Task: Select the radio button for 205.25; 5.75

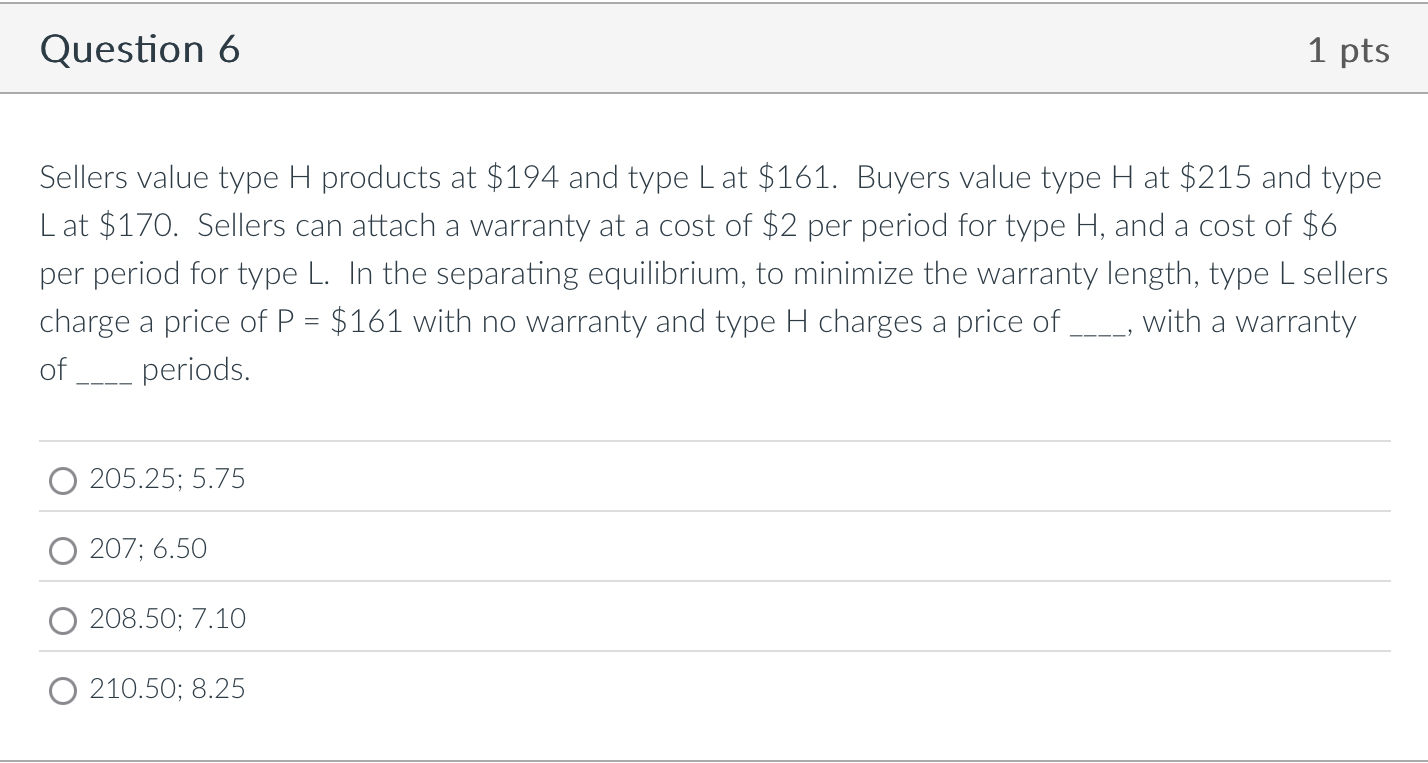Action: [63, 480]
